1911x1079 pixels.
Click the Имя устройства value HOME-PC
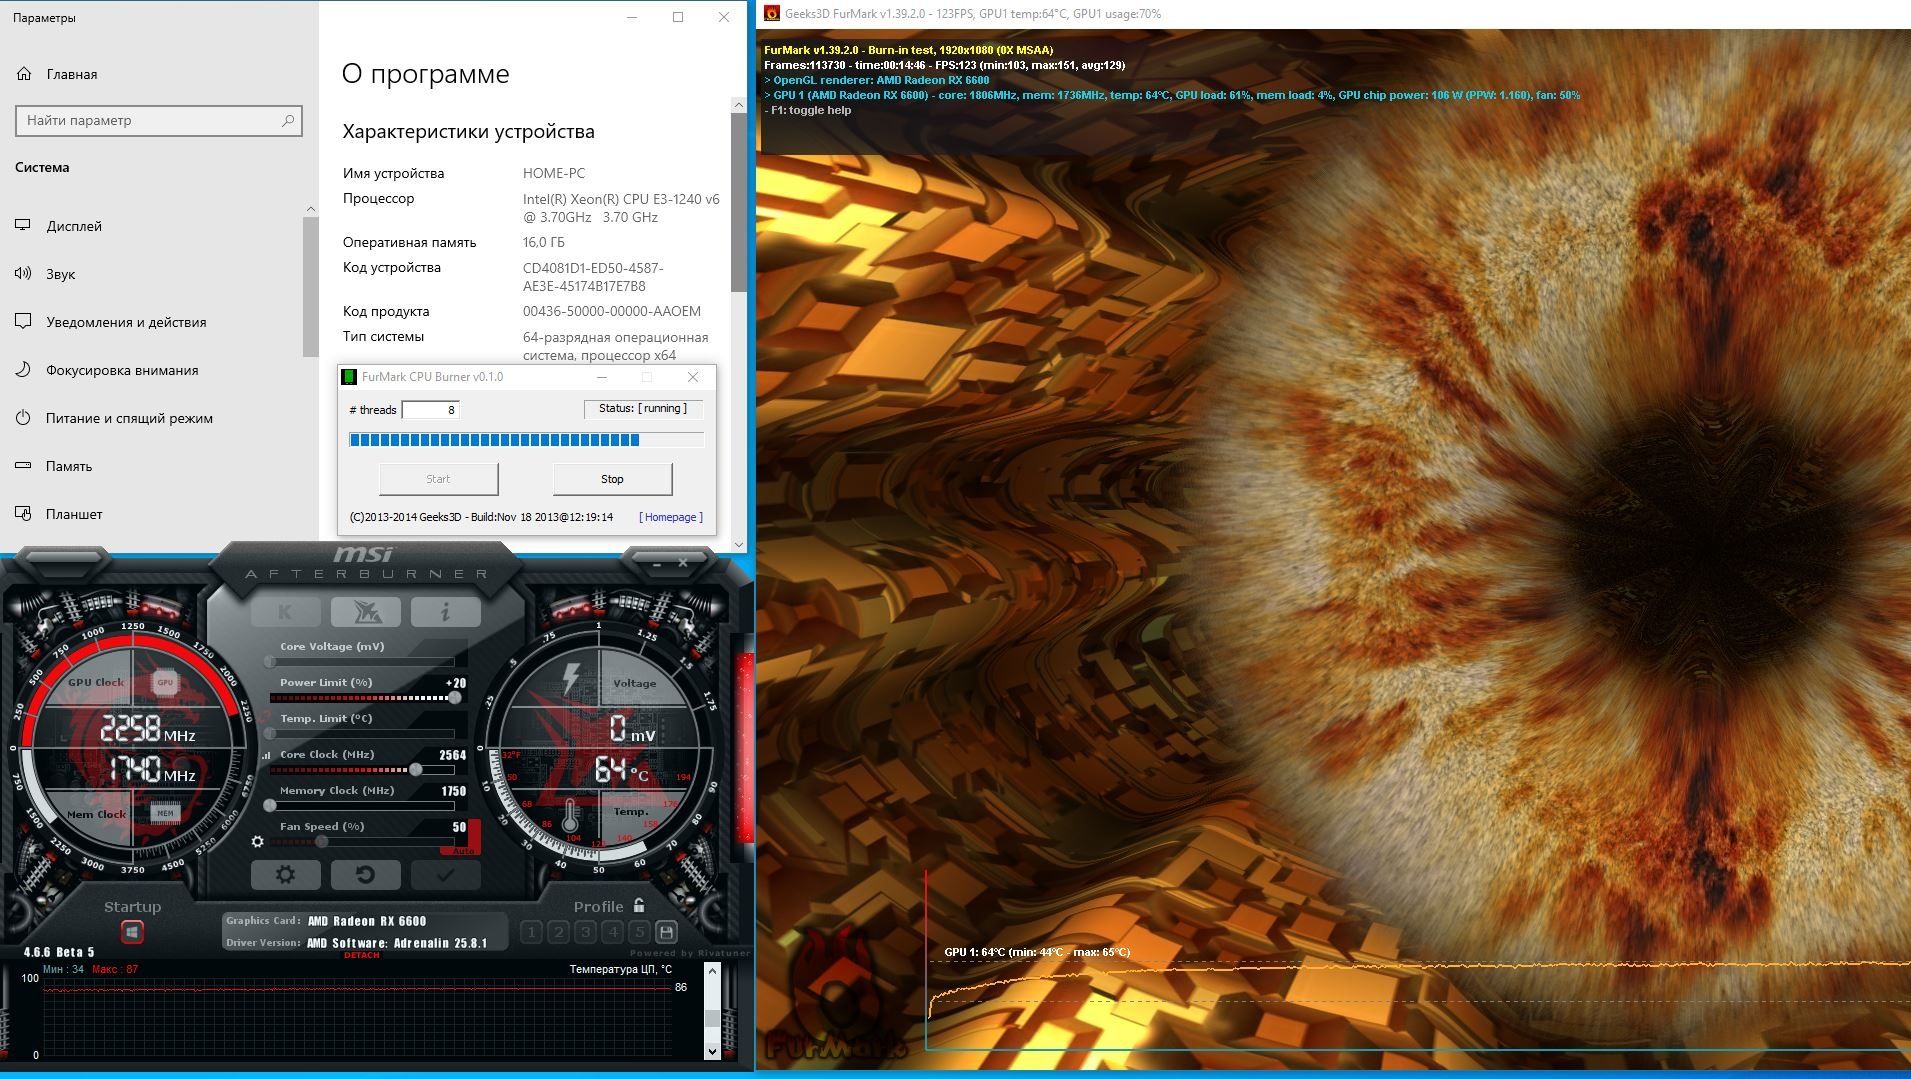click(554, 173)
